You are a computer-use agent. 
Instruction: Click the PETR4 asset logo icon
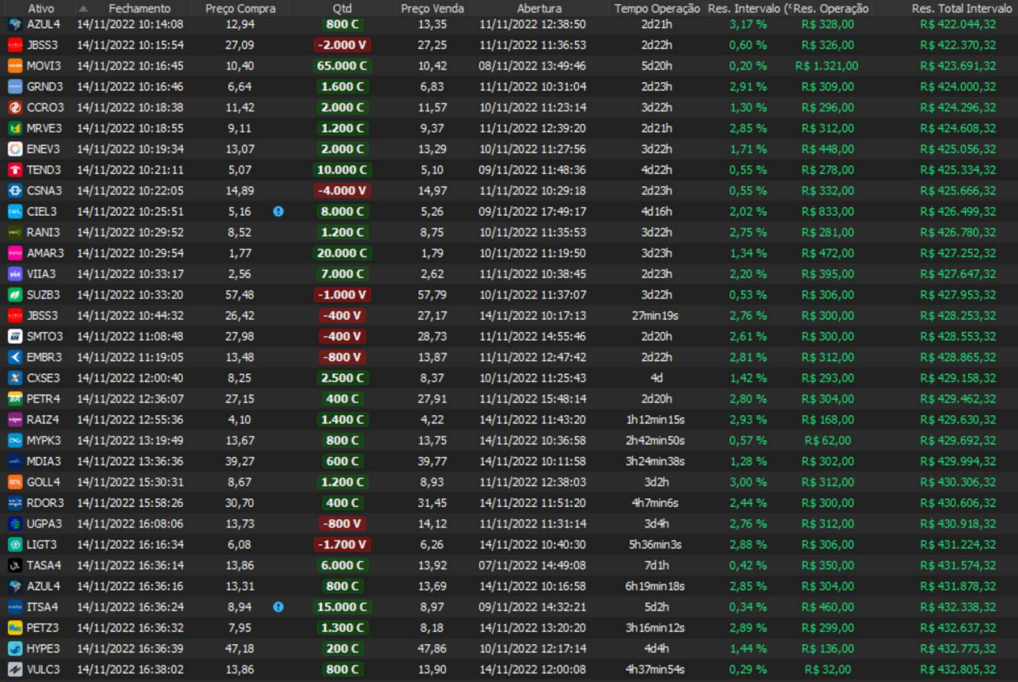tap(15, 399)
